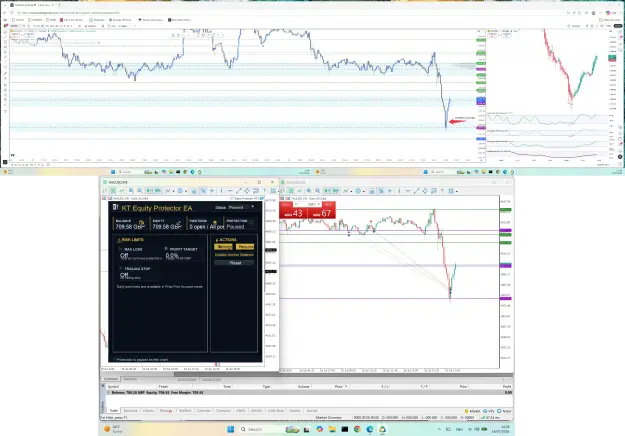Viewport: 625px width, 436px height.
Task: Open timeframe periods dropdown in left MetaTrader toolbar
Action: 186,191
